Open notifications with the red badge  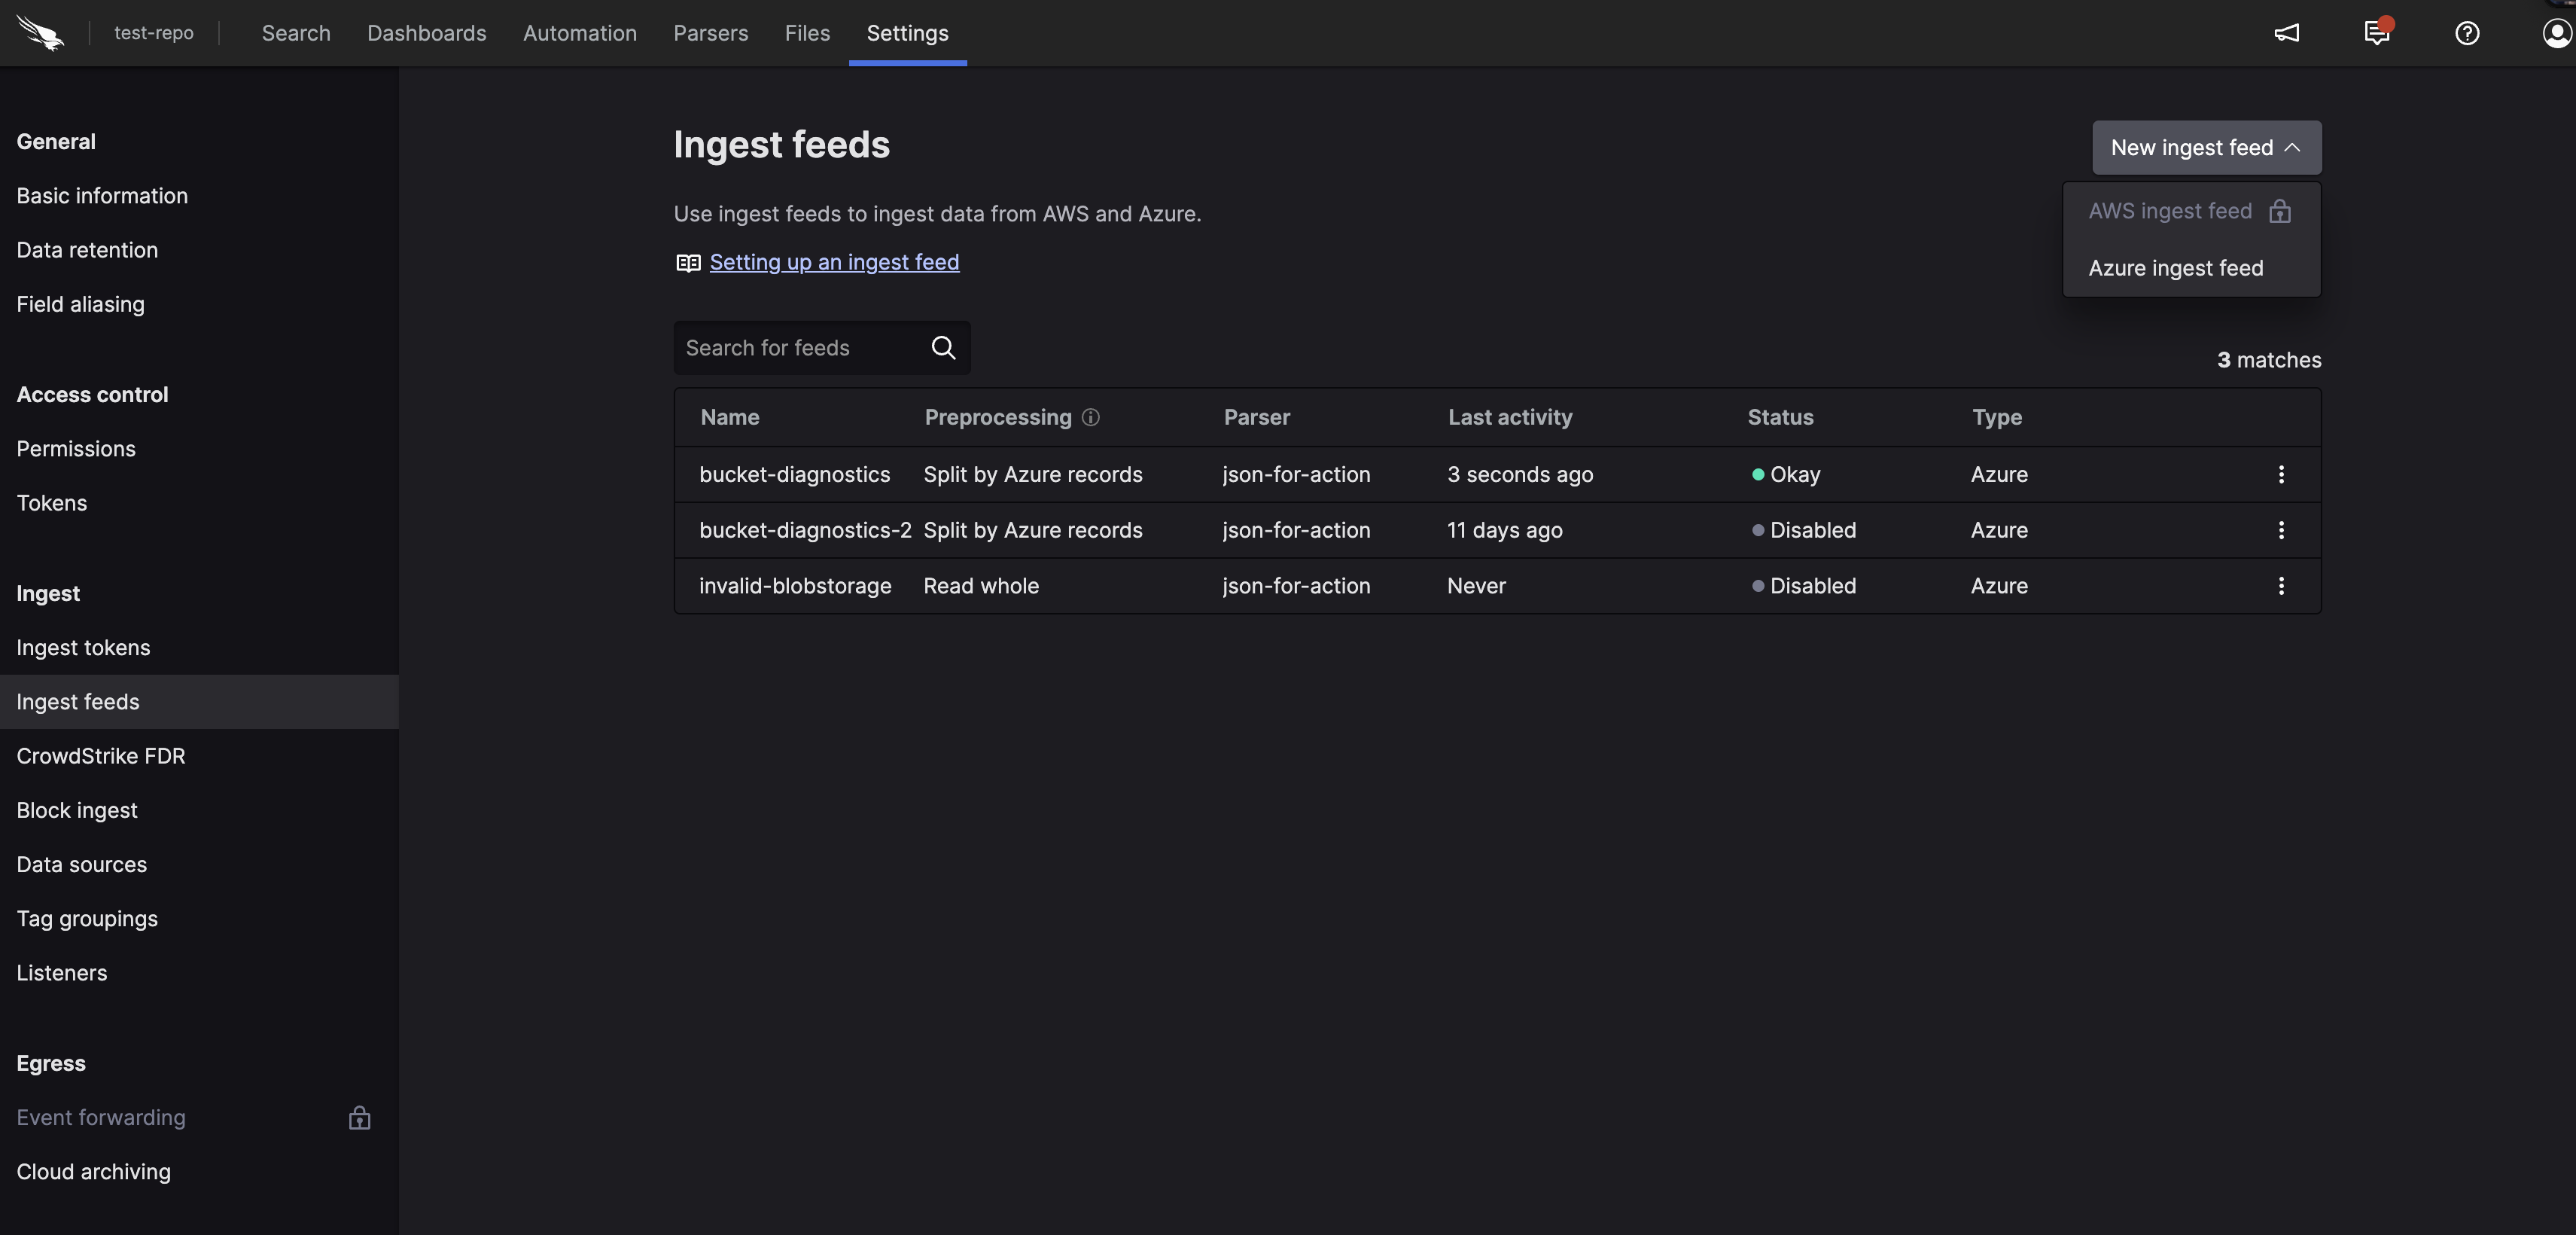click(2376, 33)
